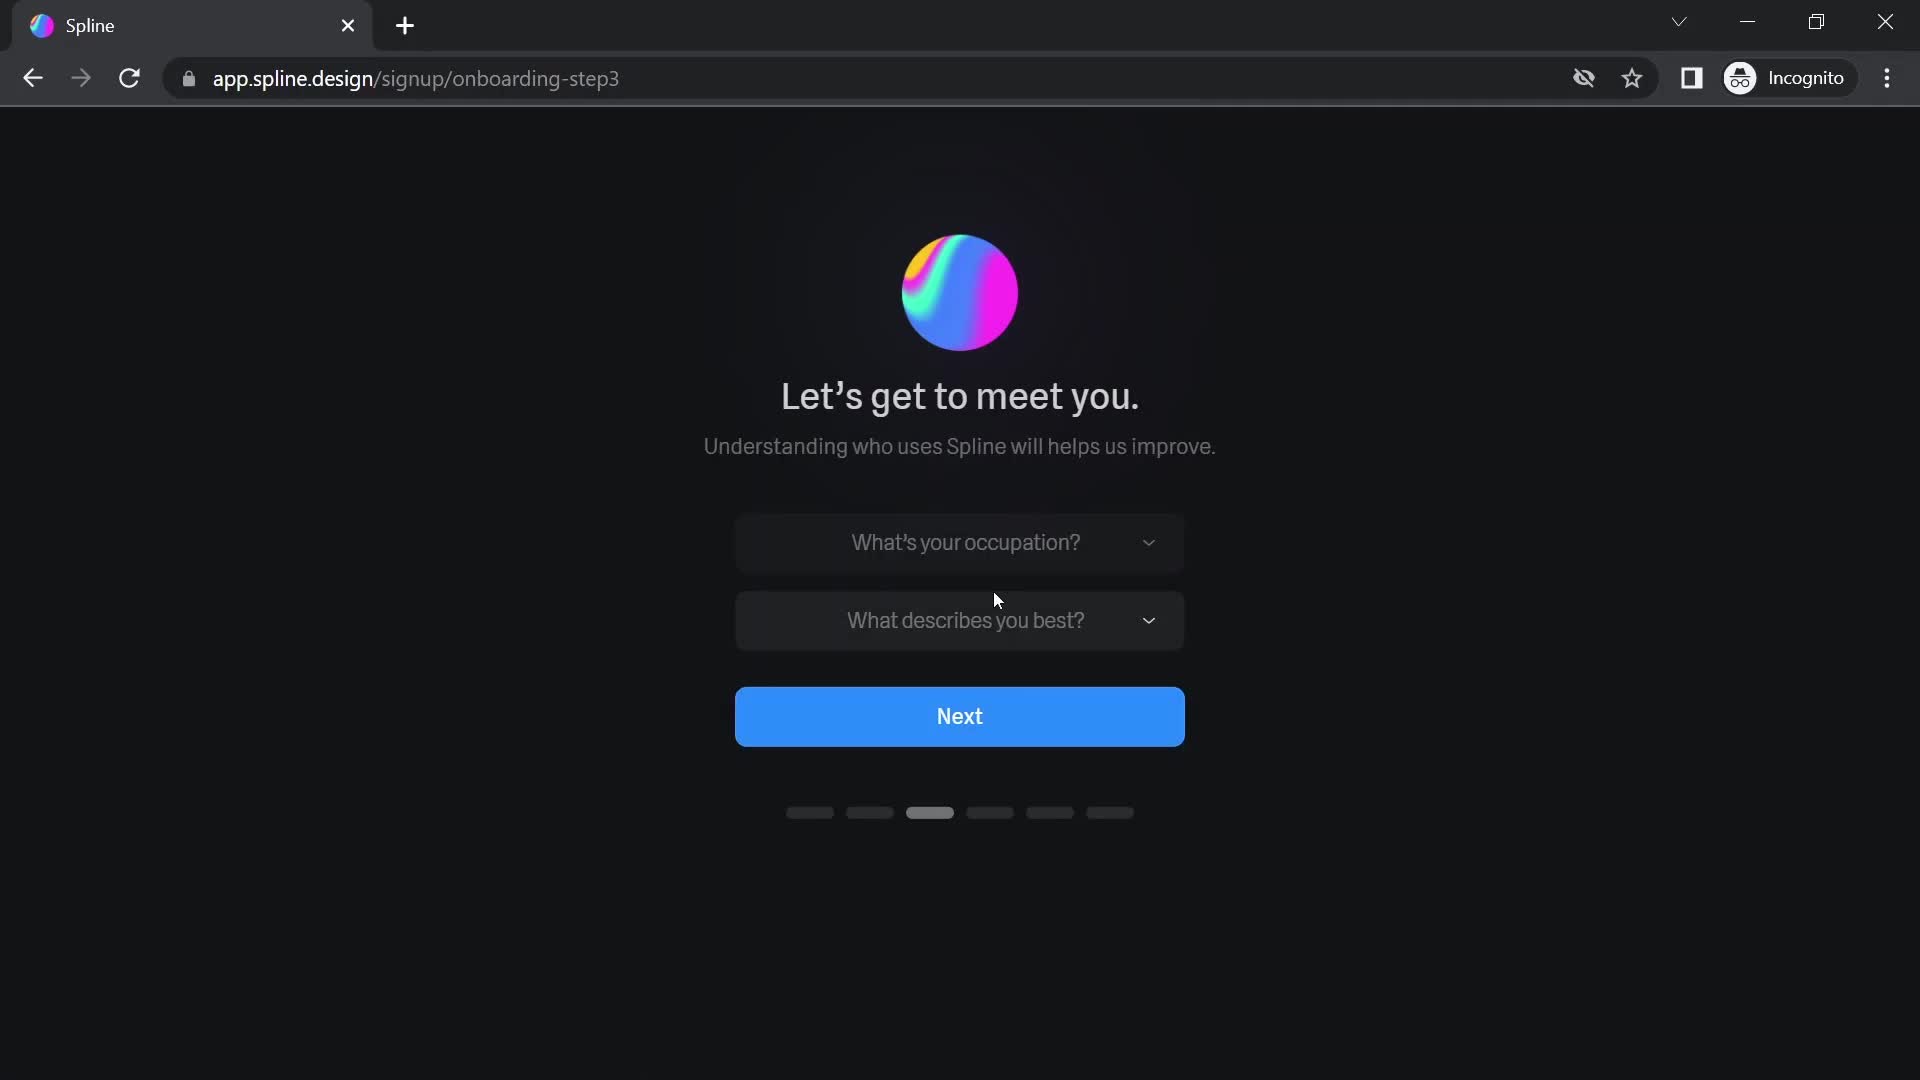
Task: Select the first progress step indicator
Action: point(810,812)
